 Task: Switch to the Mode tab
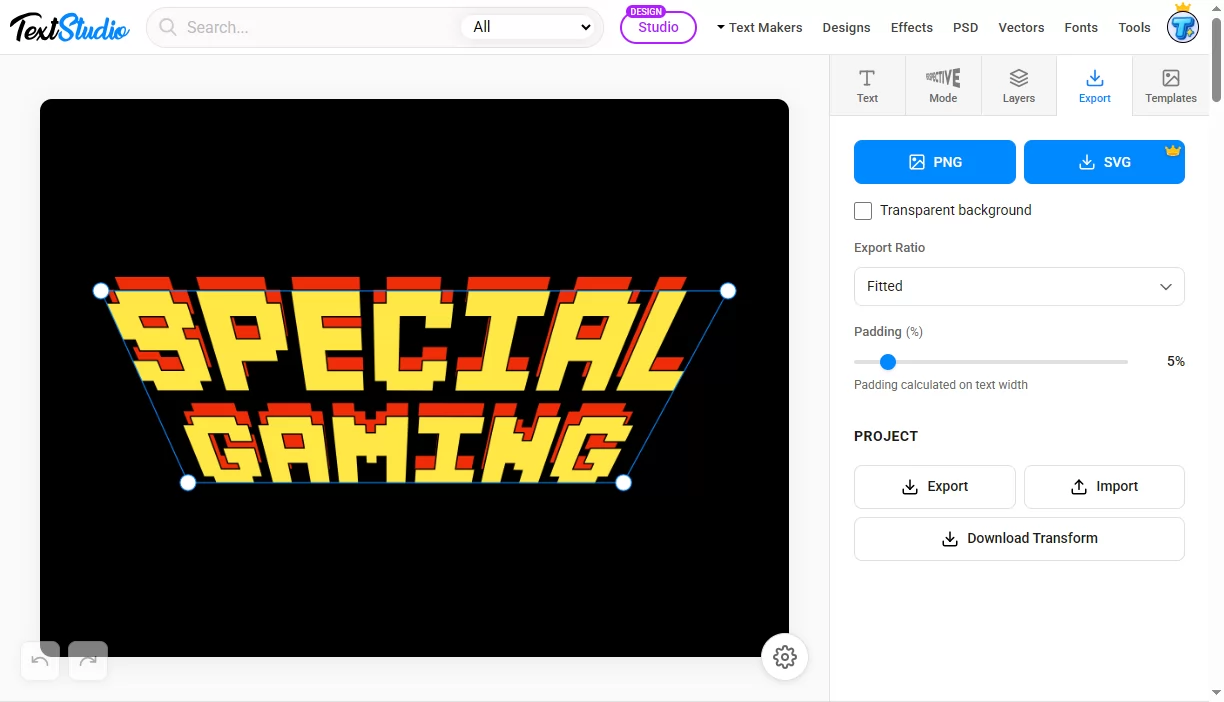point(943,86)
